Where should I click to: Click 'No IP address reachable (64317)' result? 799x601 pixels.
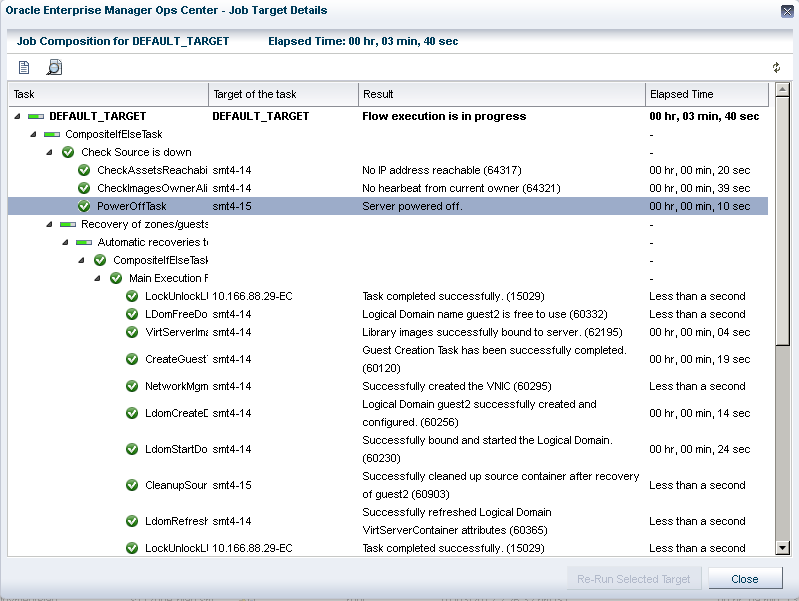click(x=442, y=170)
